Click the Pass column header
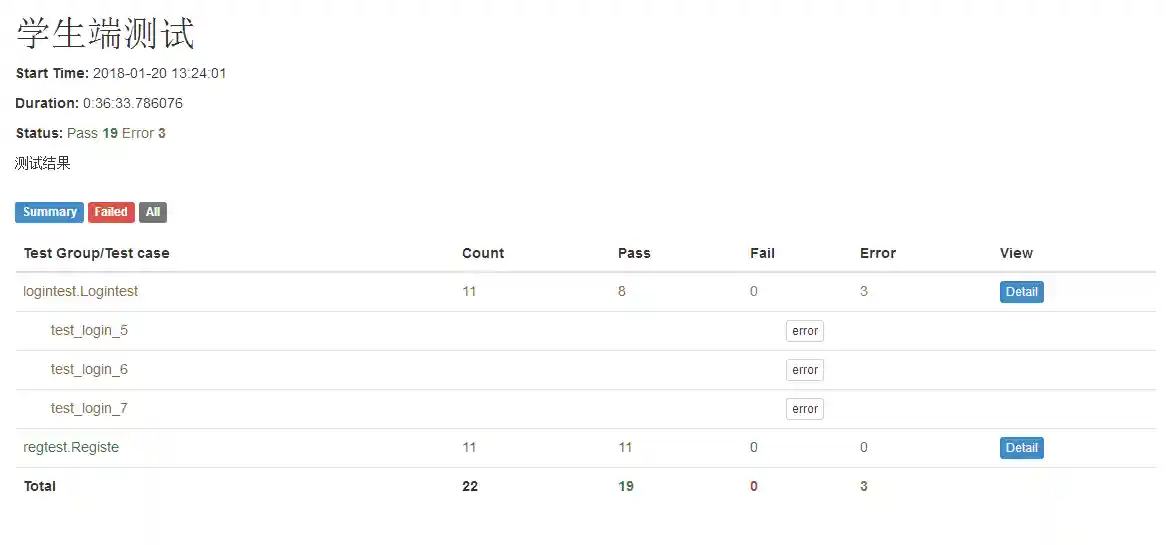1175x545 pixels. (634, 254)
